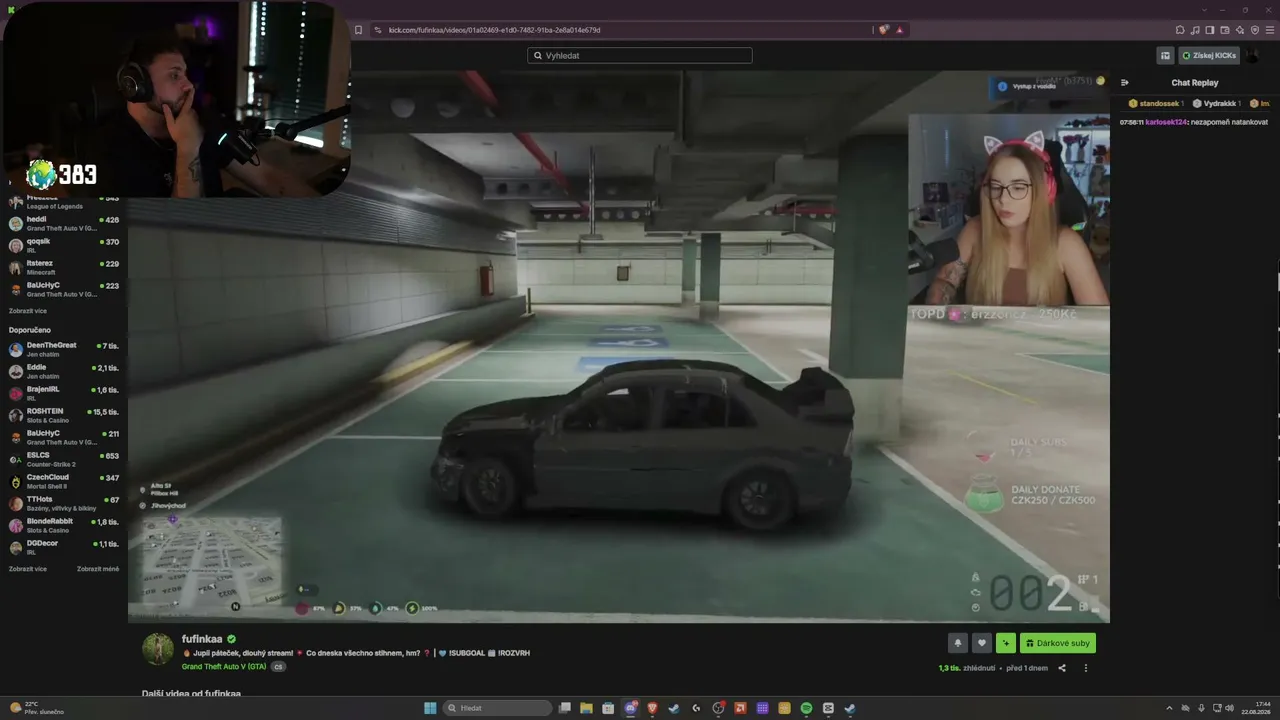The image size is (1280, 720).
Task: Click the fufinkaa channel avatar
Action: [x=158, y=649]
